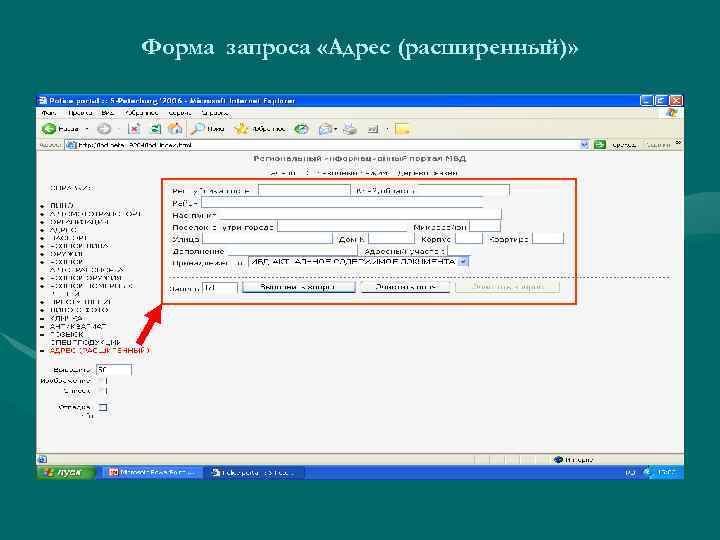Click the 'Выводить' field showing 50
Image resolution: width=720 pixels, height=540 pixels.
click(114, 370)
